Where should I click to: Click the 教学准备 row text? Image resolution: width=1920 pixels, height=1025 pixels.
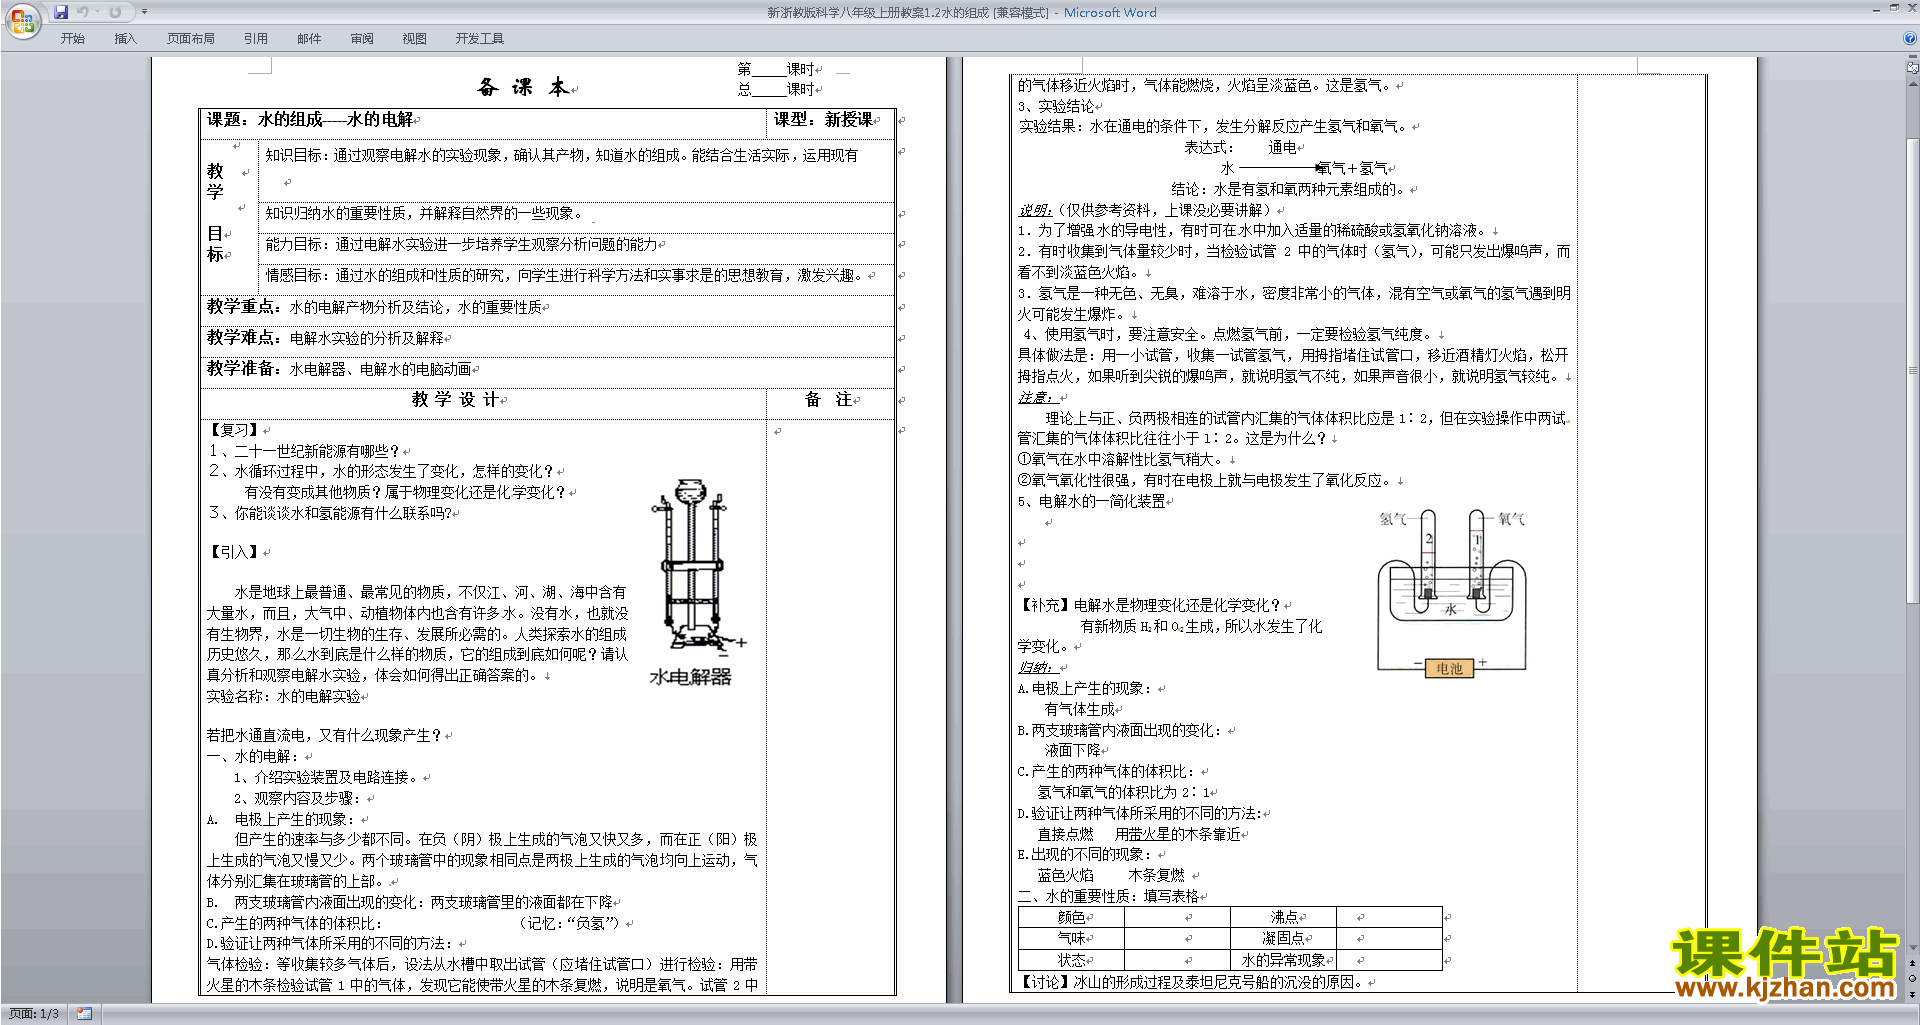tap(340, 369)
